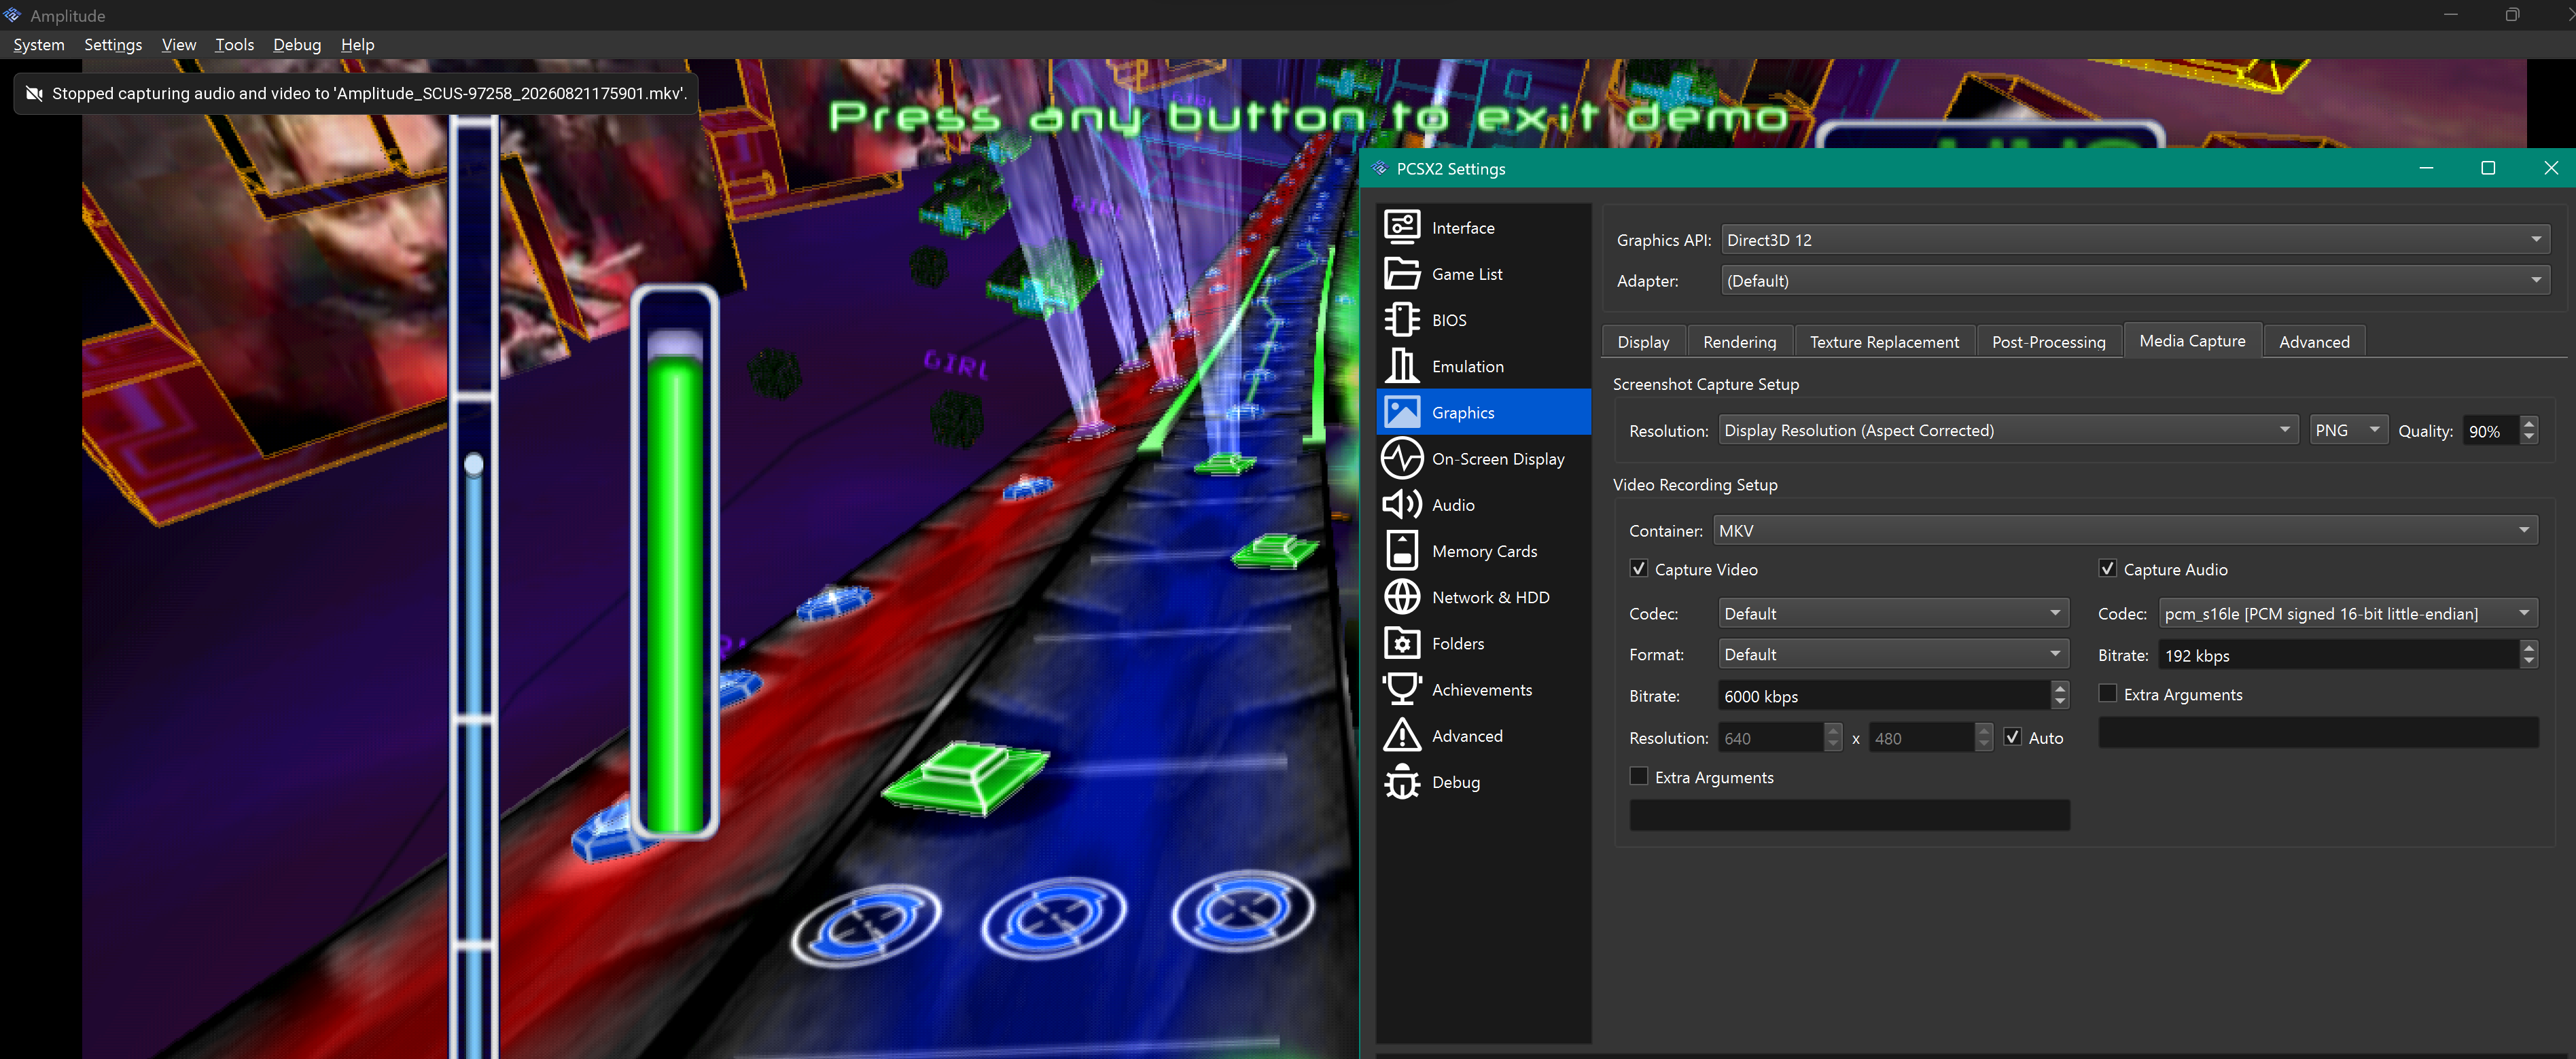Image resolution: width=2576 pixels, height=1059 pixels.
Task: Open the Graphics API dropdown
Action: [x=2135, y=240]
